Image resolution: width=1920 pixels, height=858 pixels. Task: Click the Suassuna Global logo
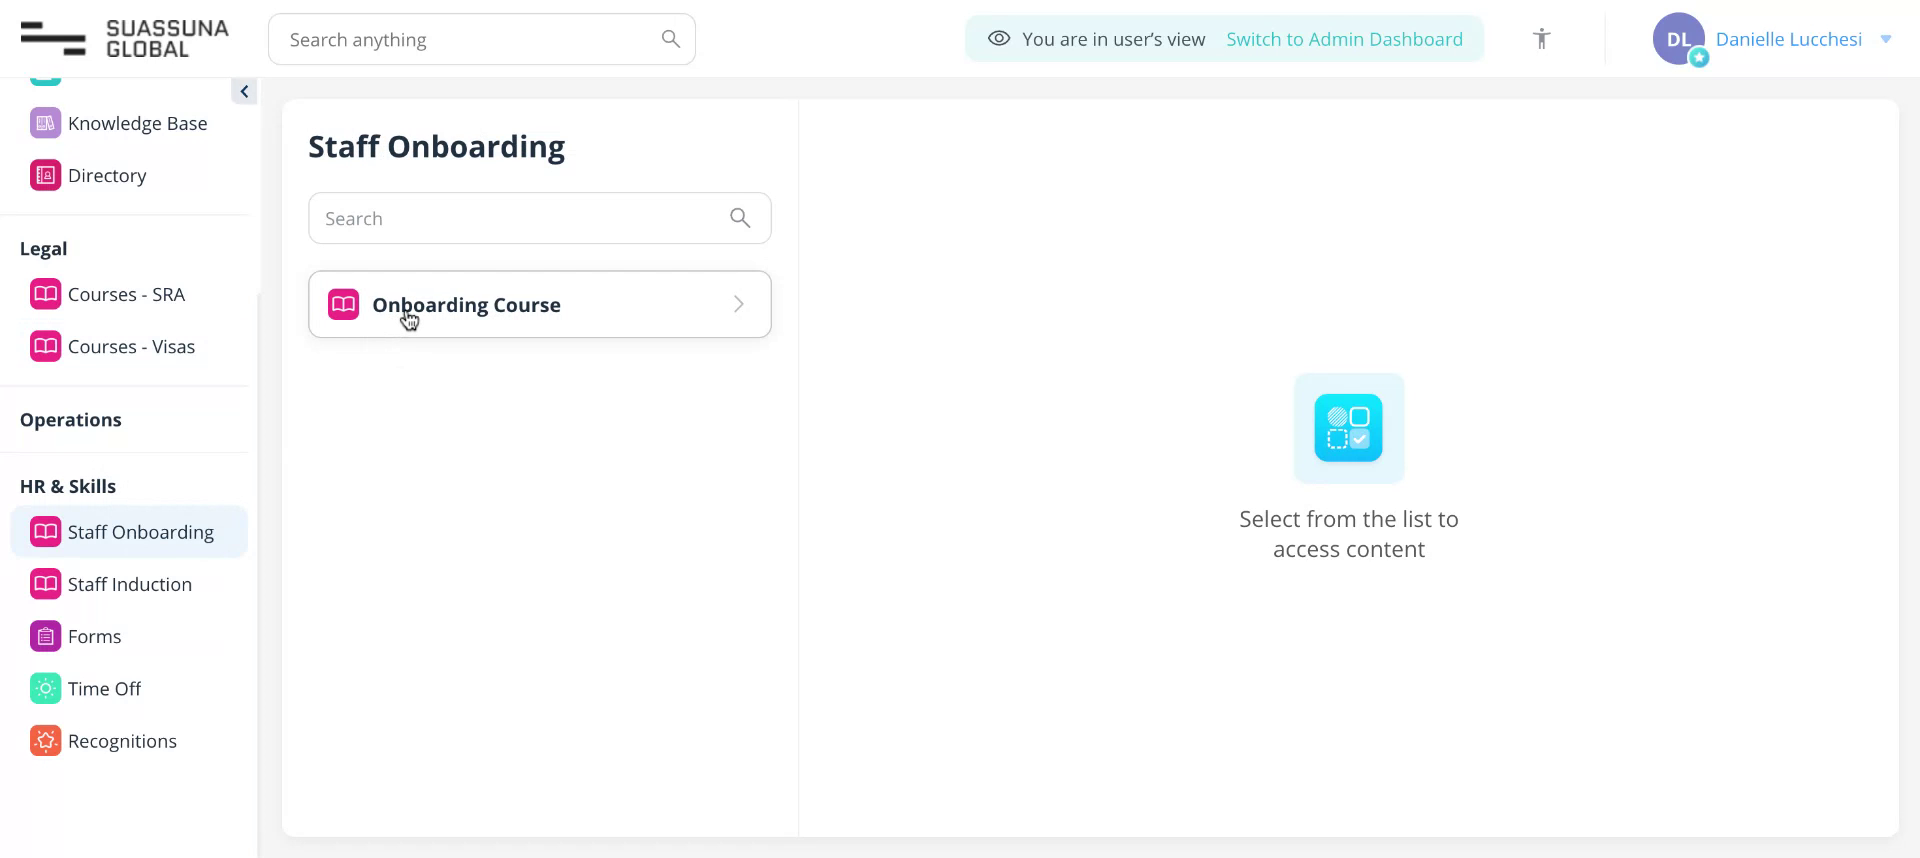click(x=125, y=39)
